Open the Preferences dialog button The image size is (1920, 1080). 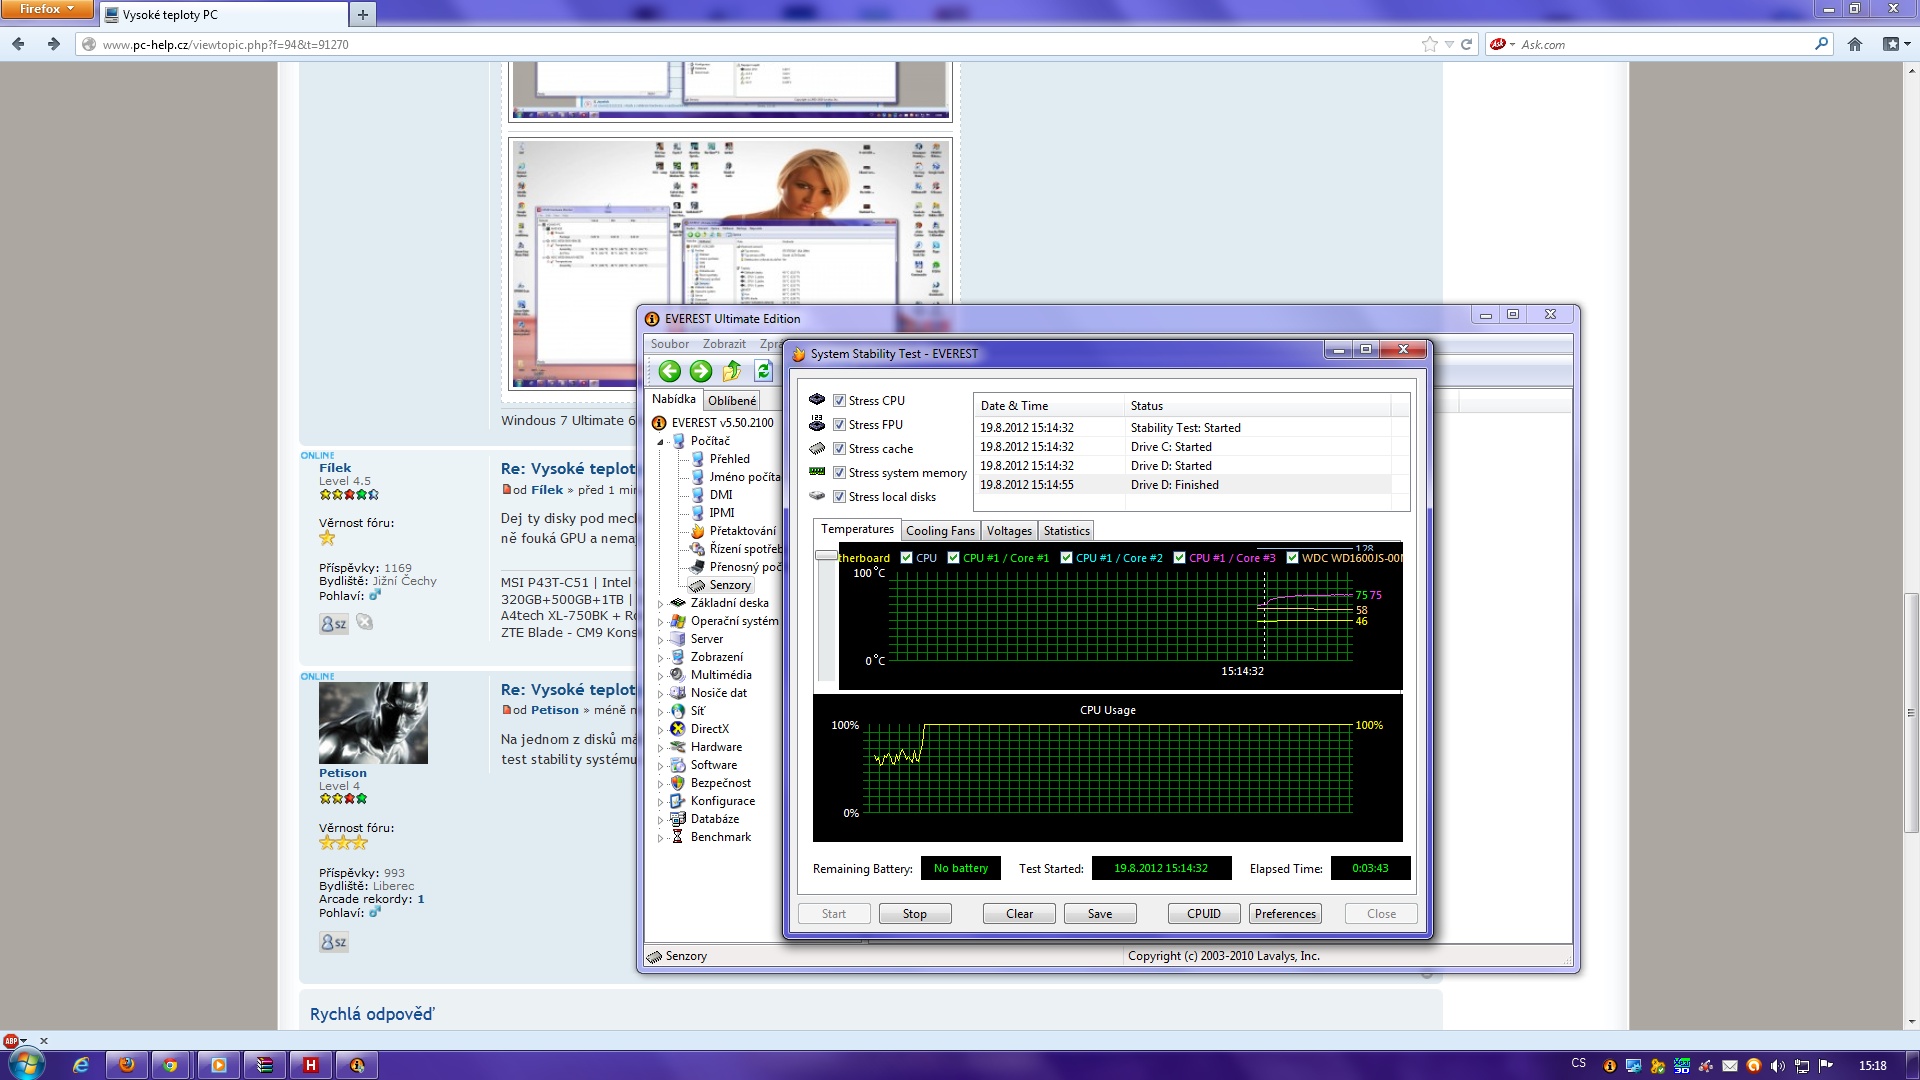[x=1285, y=914]
